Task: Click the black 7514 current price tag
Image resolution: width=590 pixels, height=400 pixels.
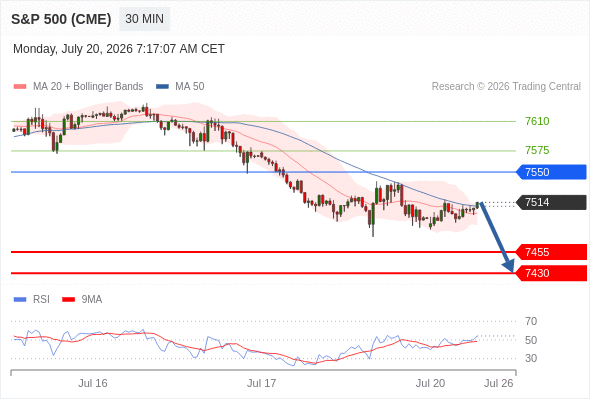Action: click(x=551, y=202)
